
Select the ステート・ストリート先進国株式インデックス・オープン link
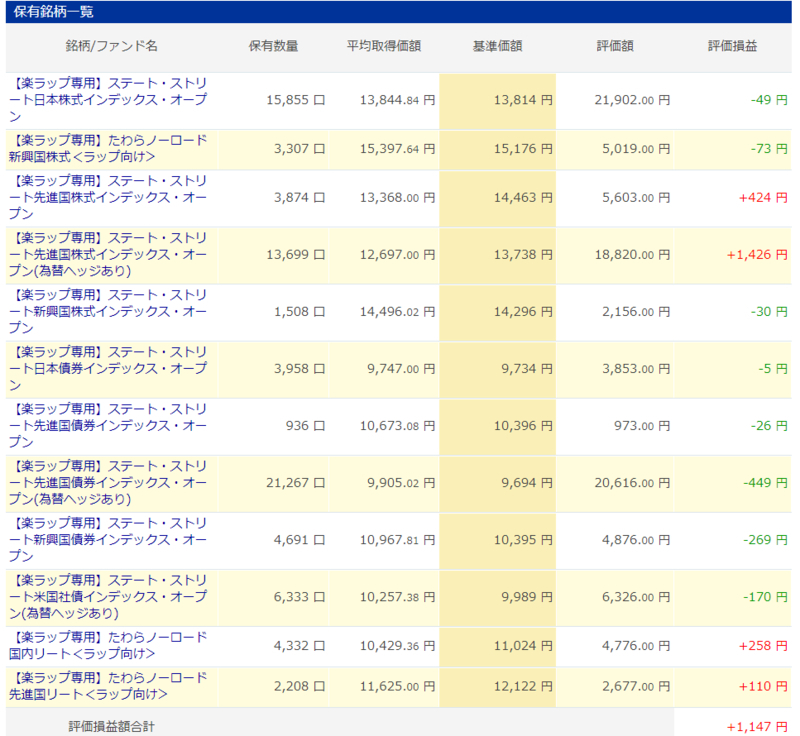coord(110,197)
